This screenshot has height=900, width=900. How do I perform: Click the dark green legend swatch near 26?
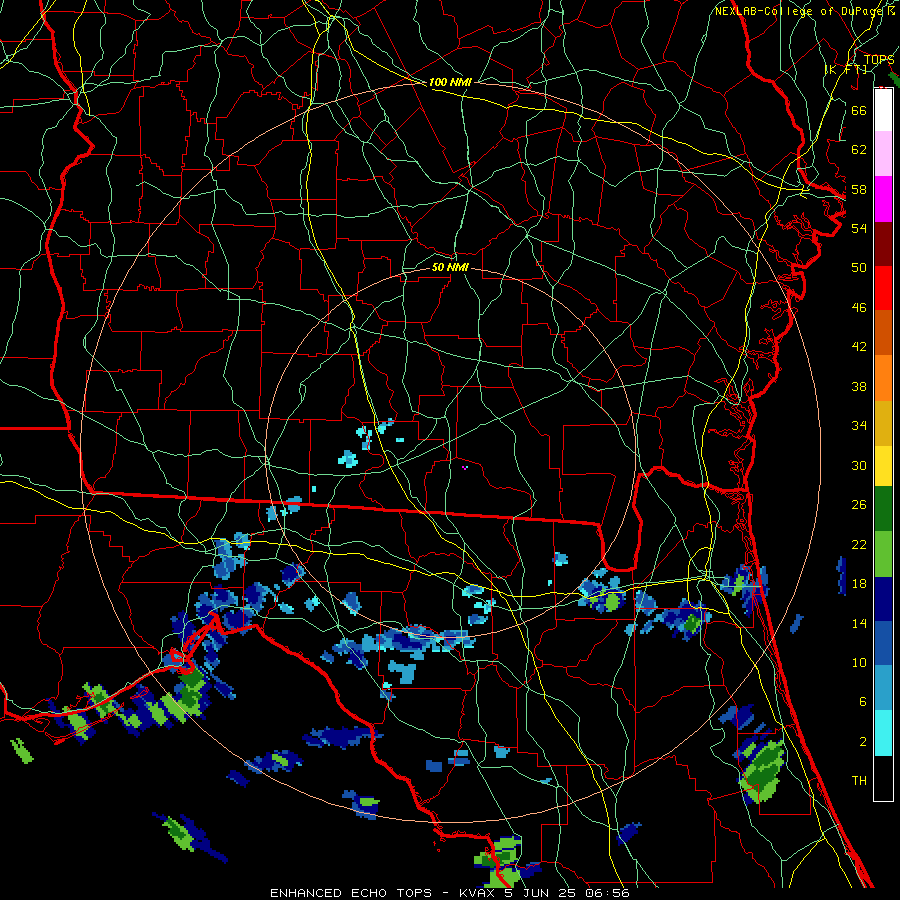883,509
